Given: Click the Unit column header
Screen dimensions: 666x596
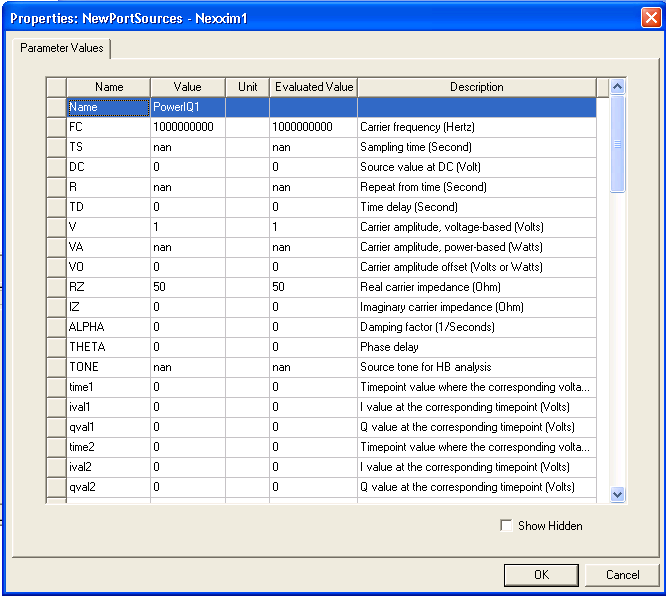Looking at the screenshot, I should point(247,87).
